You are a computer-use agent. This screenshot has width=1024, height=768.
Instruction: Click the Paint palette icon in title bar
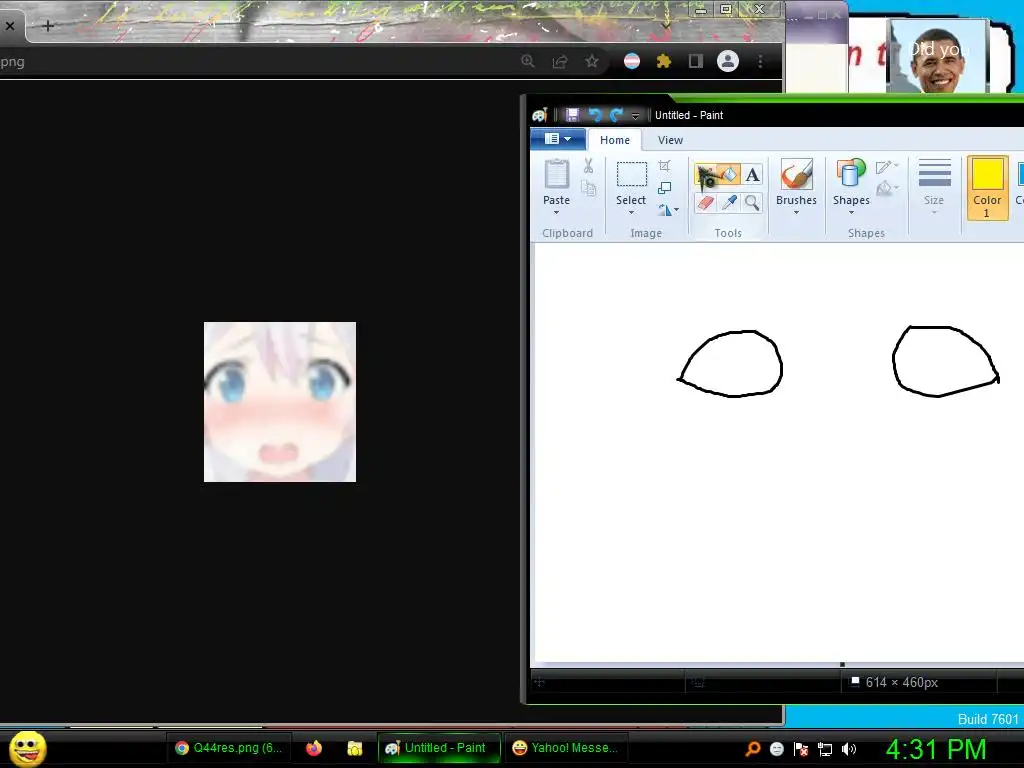tap(539, 116)
